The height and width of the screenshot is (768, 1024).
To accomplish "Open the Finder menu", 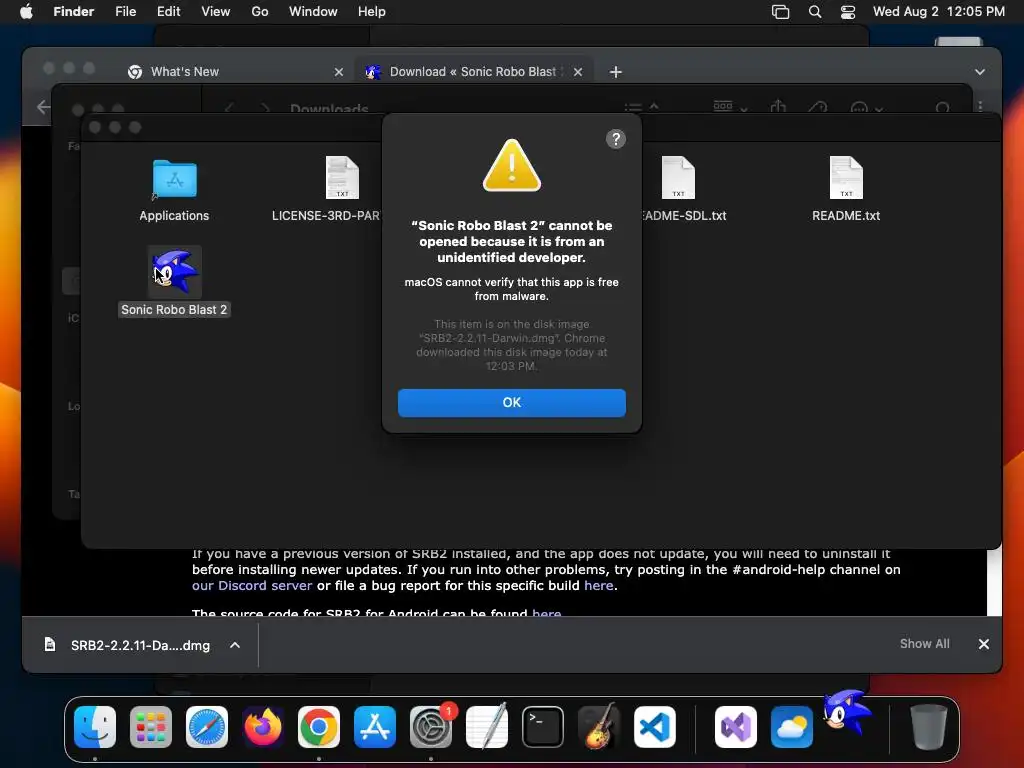I will [73, 11].
